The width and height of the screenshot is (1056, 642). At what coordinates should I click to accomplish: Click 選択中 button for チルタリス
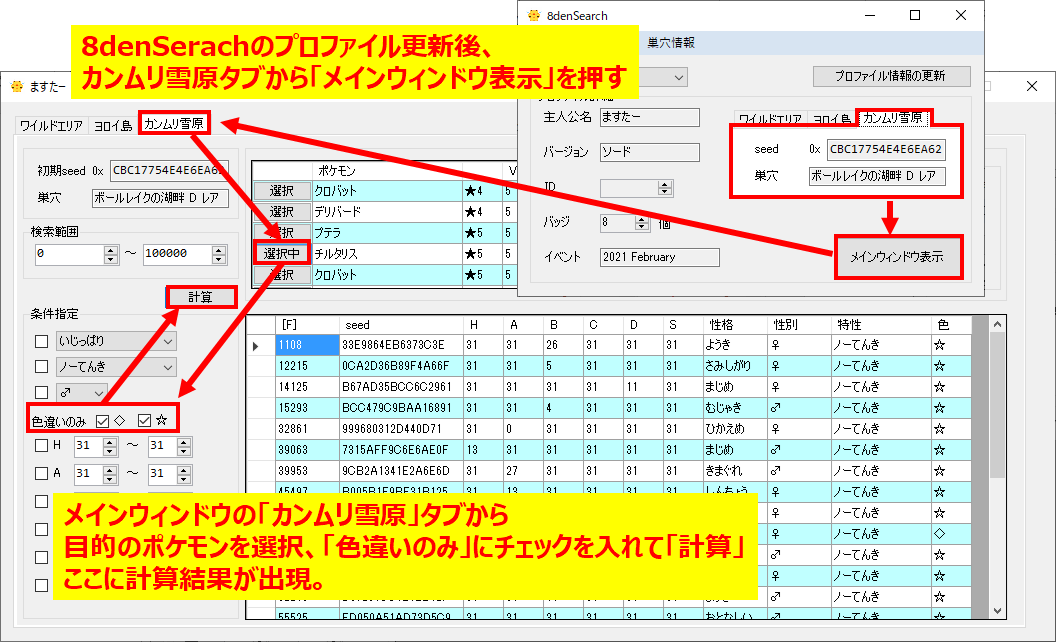282,254
